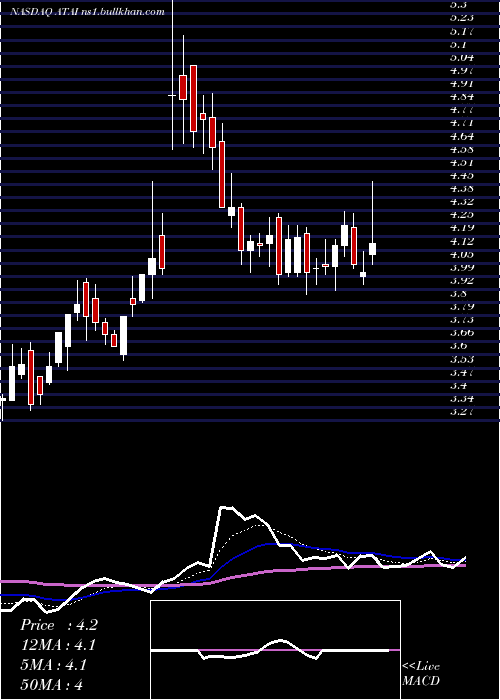The image size is (500, 700).
Task: Select the 4.05 price axis label
Action: tap(462, 254)
